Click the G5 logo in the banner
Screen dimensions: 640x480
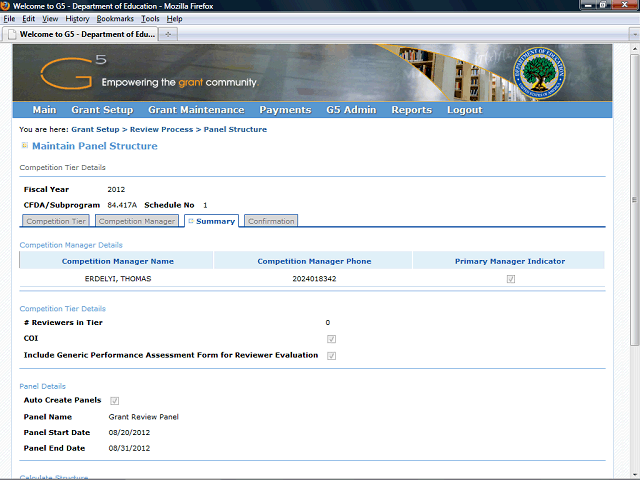(73, 73)
